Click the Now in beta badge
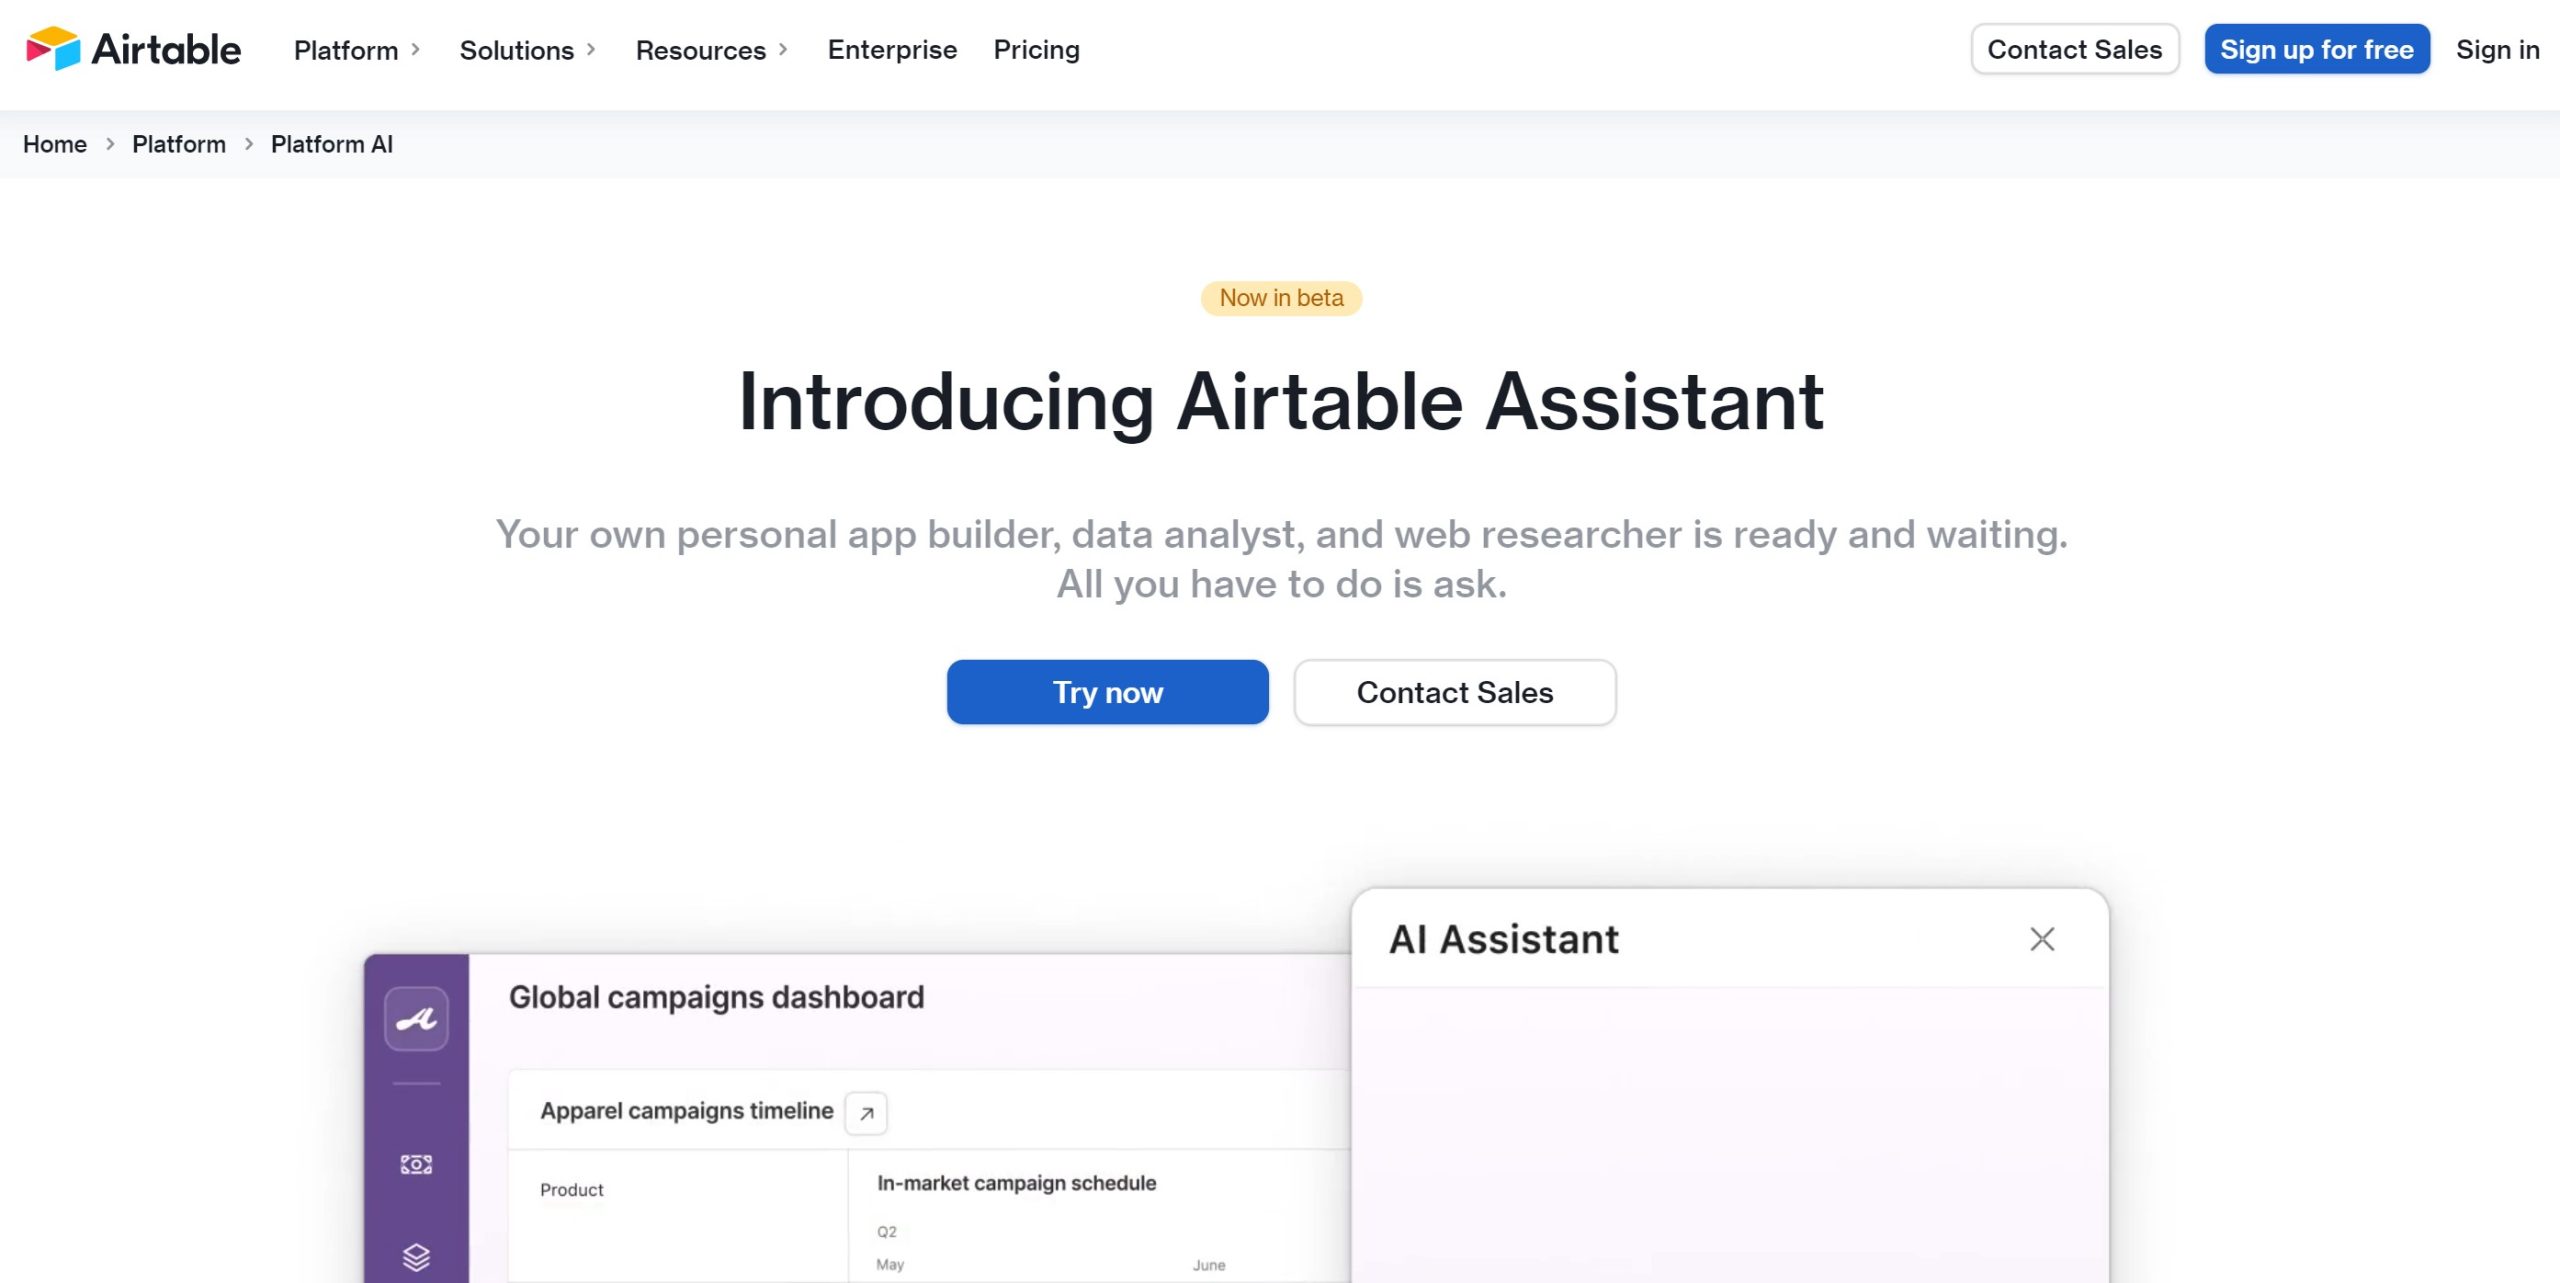Viewport: 2560px width, 1283px height. [x=1280, y=297]
